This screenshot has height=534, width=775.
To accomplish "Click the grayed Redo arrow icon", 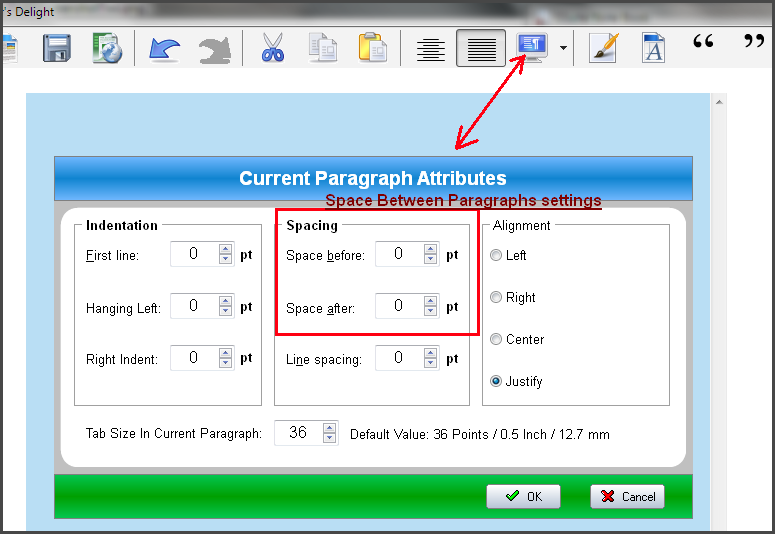I will tap(215, 50).
